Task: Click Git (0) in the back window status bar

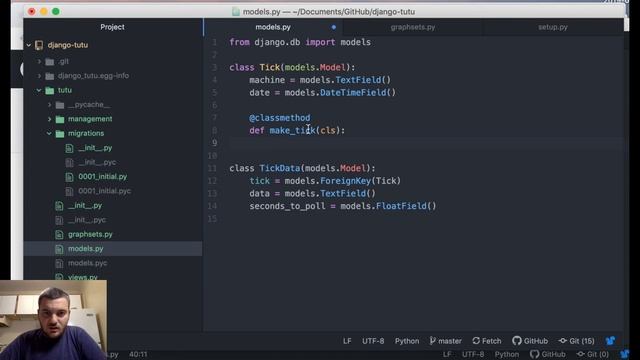Action: point(593,354)
